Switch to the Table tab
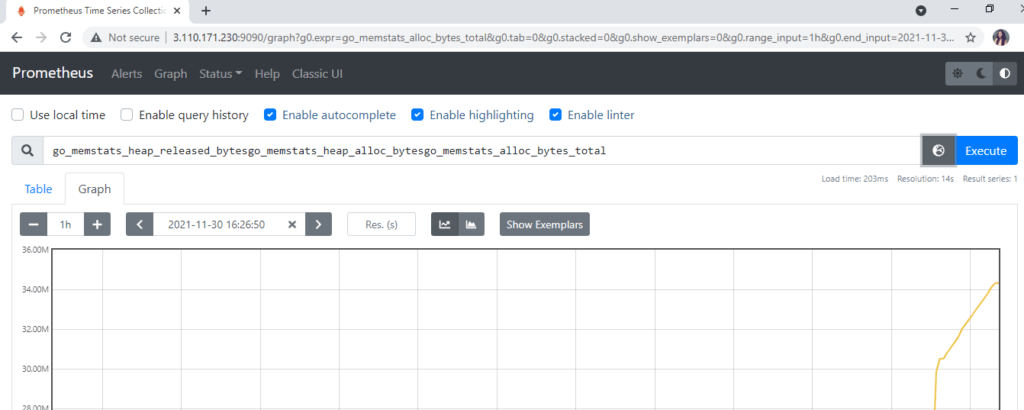This screenshot has width=1024, height=410. [x=38, y=189]
